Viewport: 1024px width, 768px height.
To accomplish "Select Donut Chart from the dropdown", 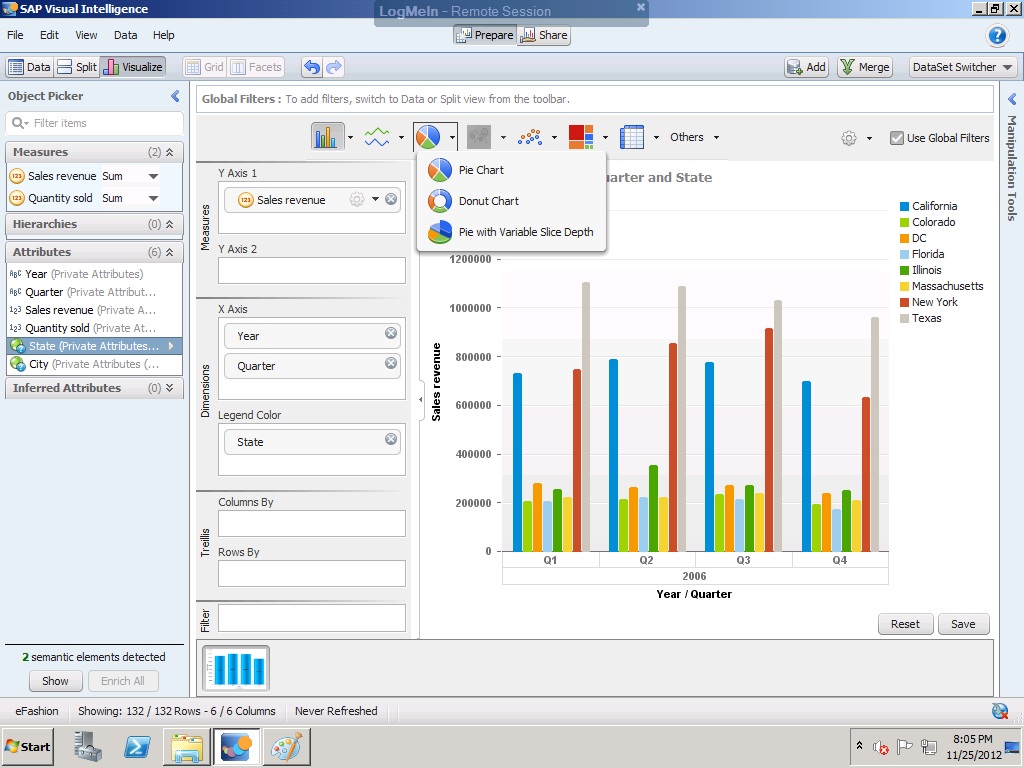I will pos(511,201).
